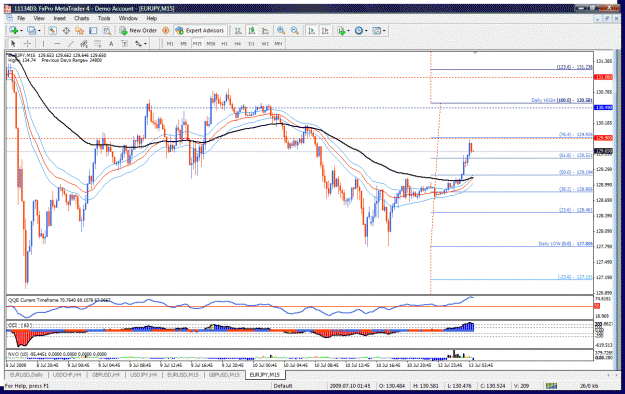Switch to the USDJPY,H4 chart tab
The height and width of the screenshot is (394, 625).
(143, 375)
